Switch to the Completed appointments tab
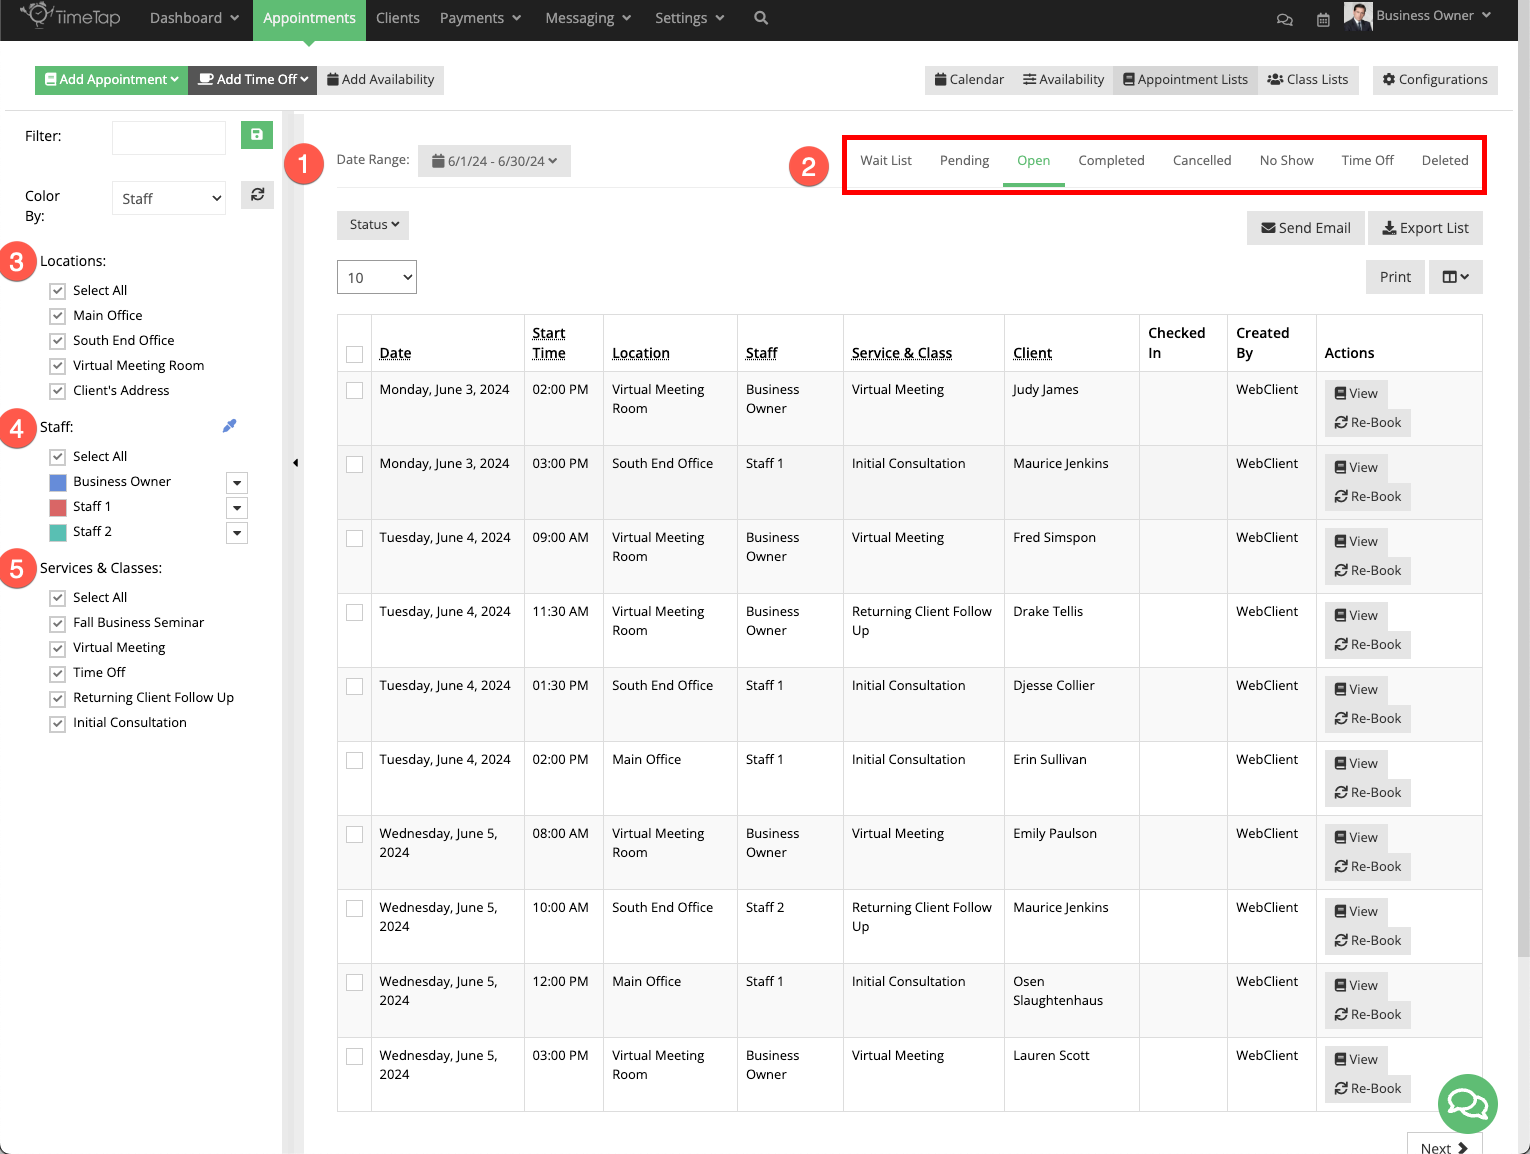 click(x=1111, y=160)
